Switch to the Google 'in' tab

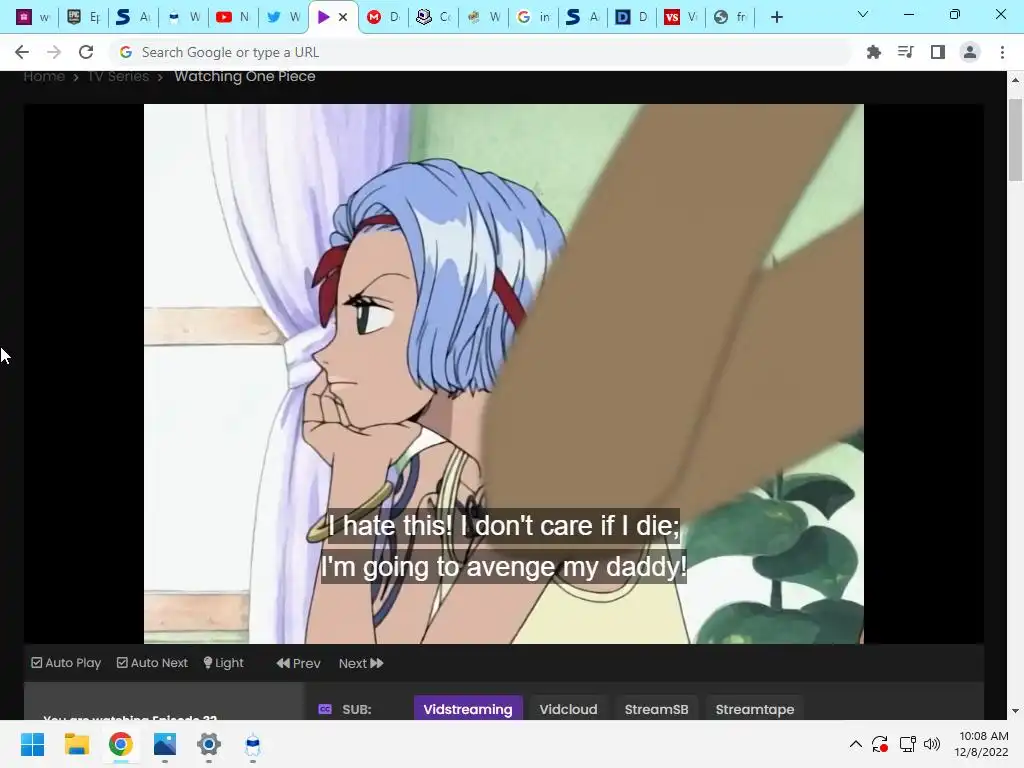pos(534,18)
